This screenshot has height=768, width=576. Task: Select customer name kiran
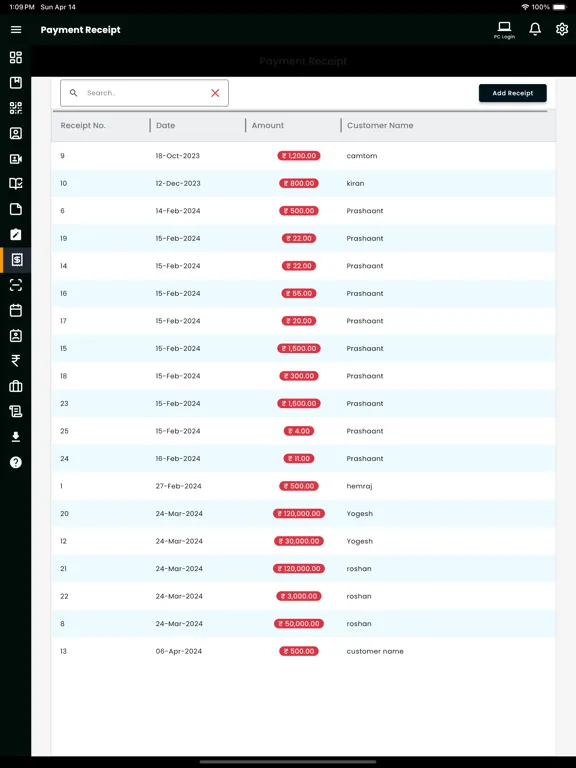[x=355, y=183]
